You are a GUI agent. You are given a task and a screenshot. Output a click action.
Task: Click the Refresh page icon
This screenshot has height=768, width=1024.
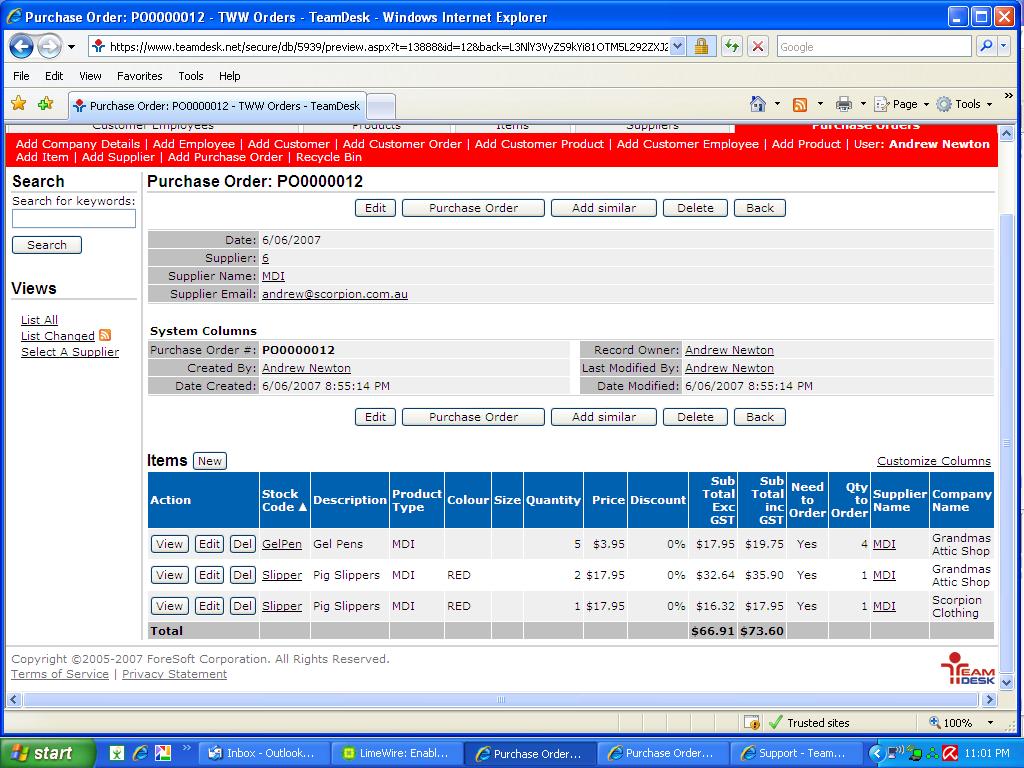coord(731,47)
